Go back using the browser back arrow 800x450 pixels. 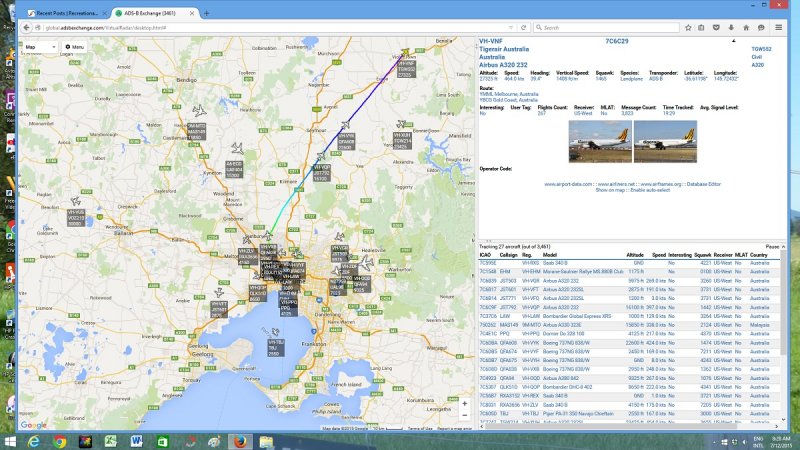[27, 28]
